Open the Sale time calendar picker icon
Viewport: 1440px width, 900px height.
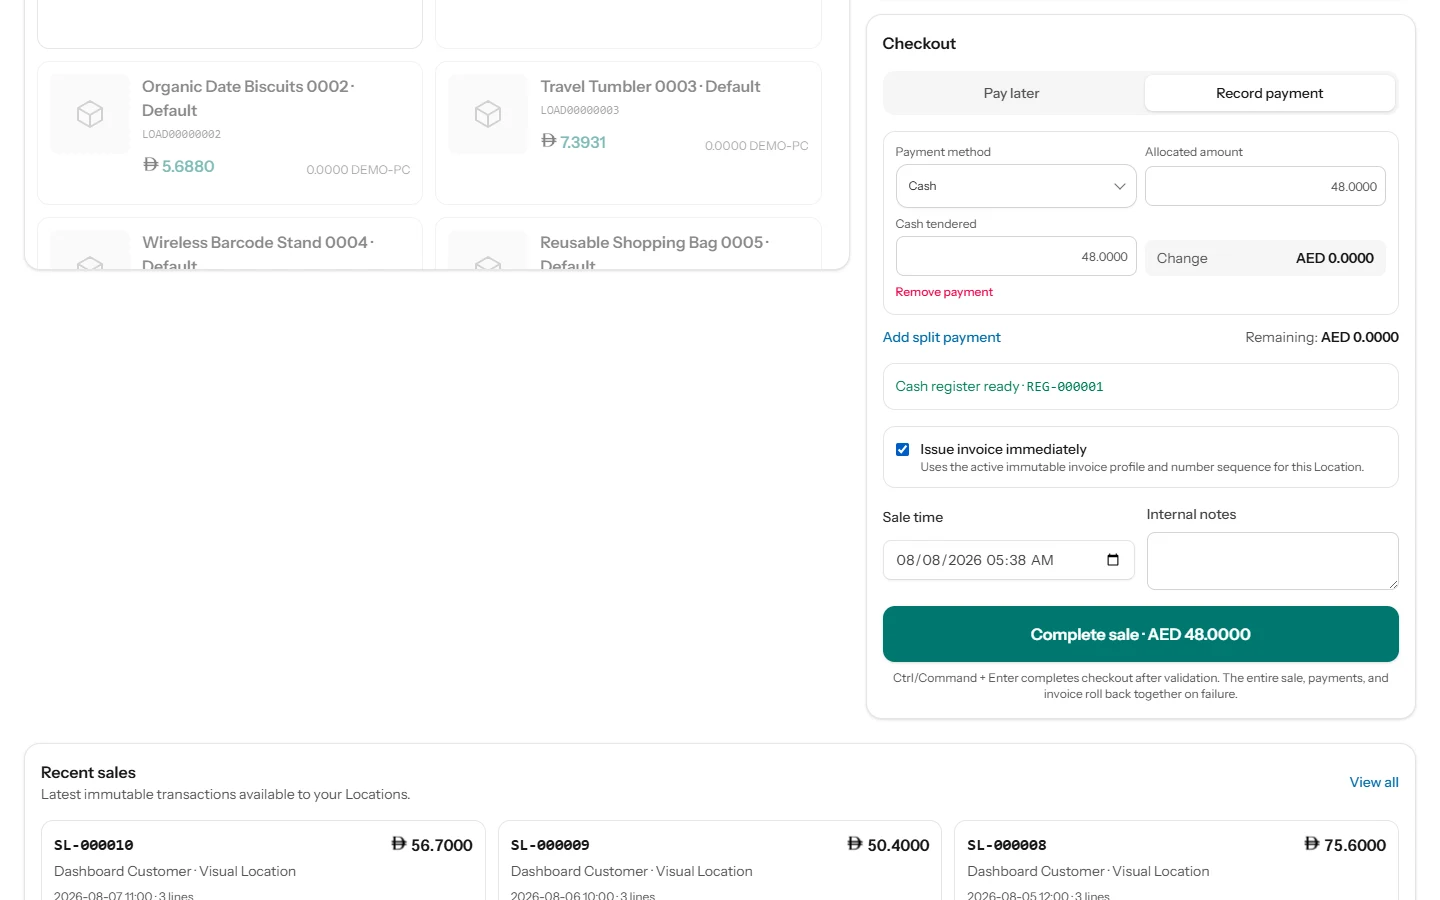pos(1113,560)
